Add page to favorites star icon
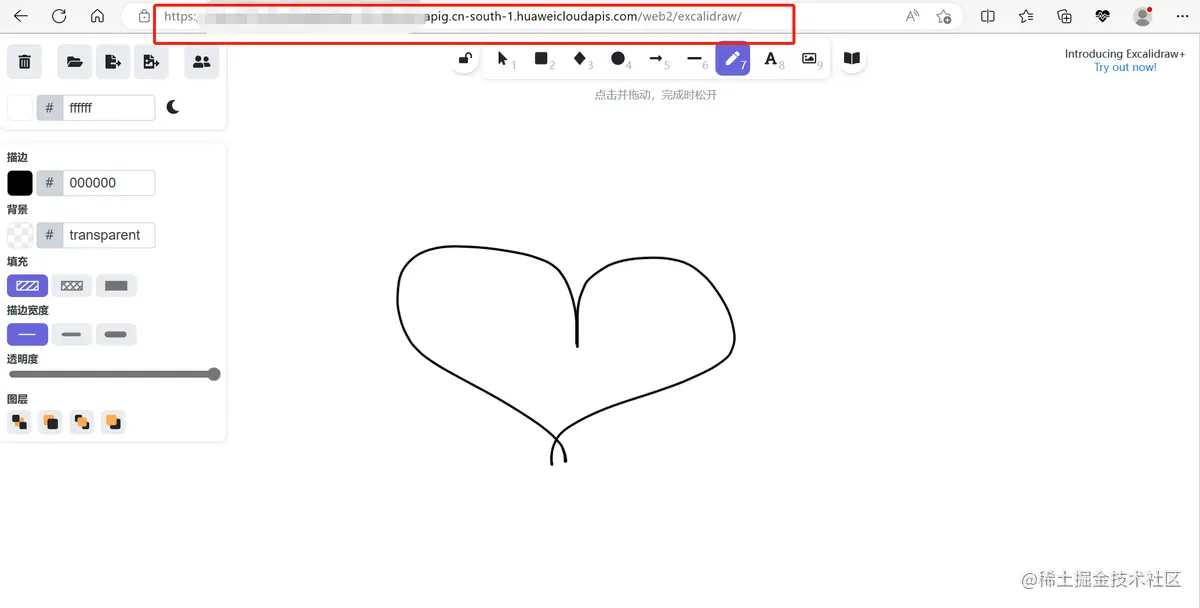Image resolution: width=1200 pixels, height=608 pixels. (943, 16)
